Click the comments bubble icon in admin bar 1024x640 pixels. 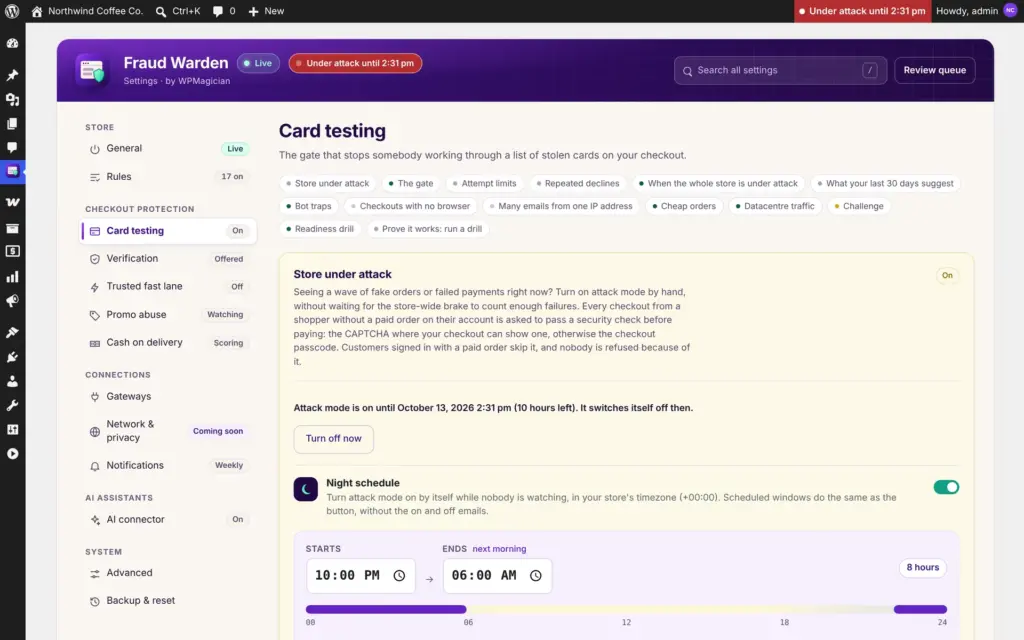point(217,11)
